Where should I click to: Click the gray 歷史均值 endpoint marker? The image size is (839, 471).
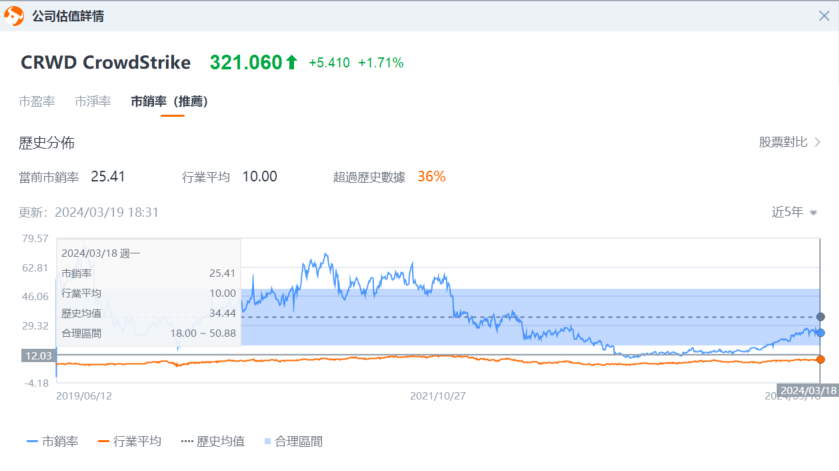(x=820, y=317)
